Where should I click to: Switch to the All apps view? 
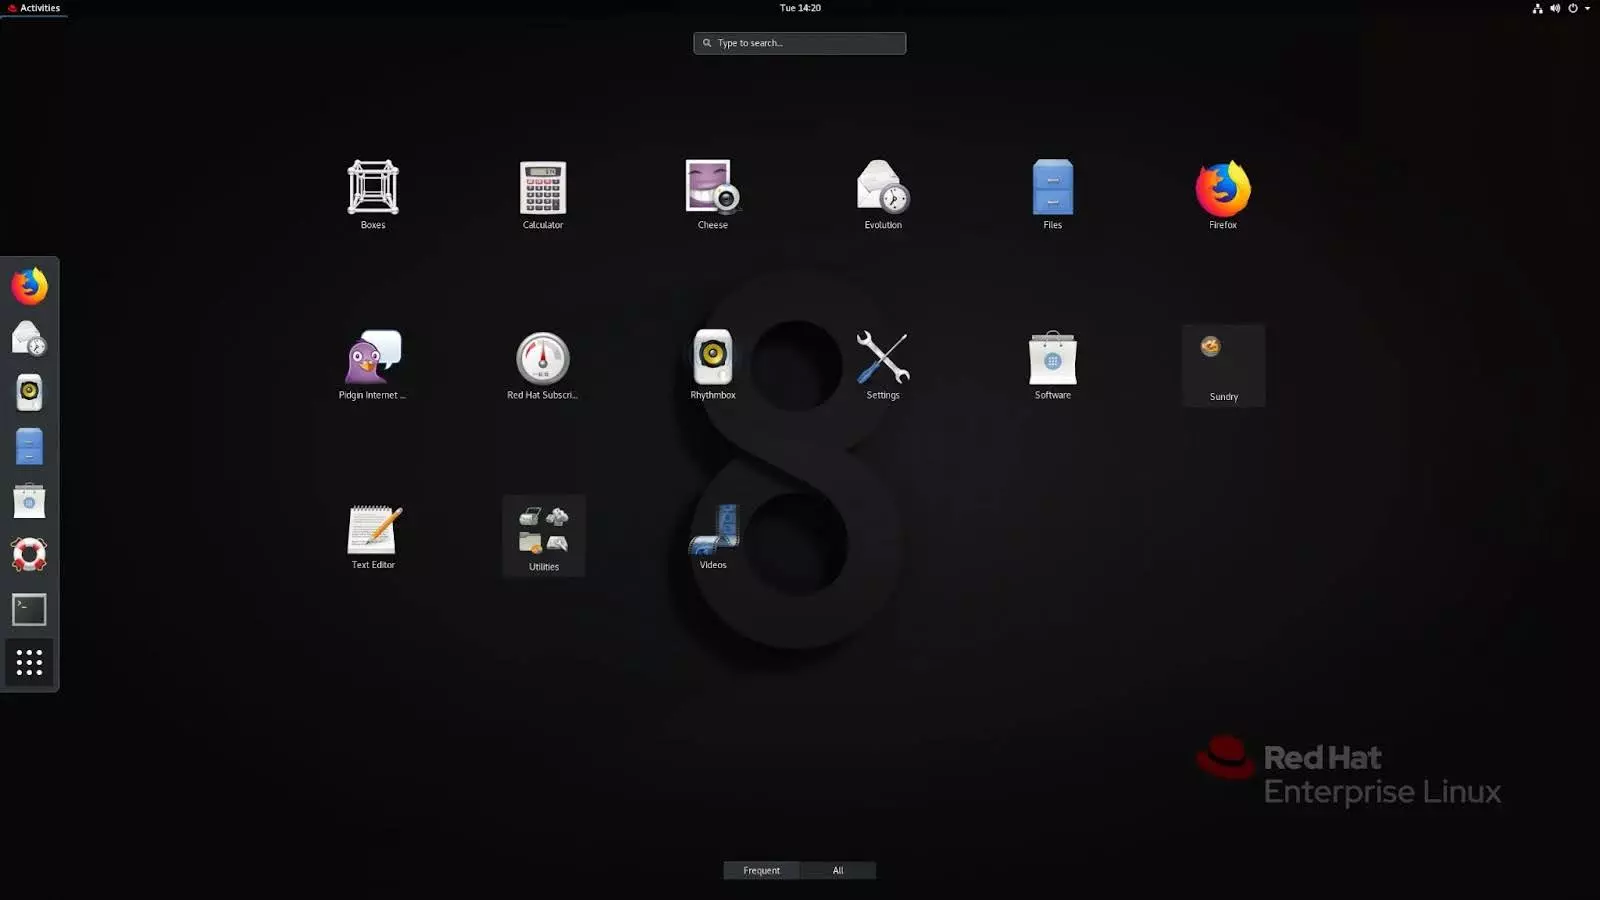[x=838, y=870]
